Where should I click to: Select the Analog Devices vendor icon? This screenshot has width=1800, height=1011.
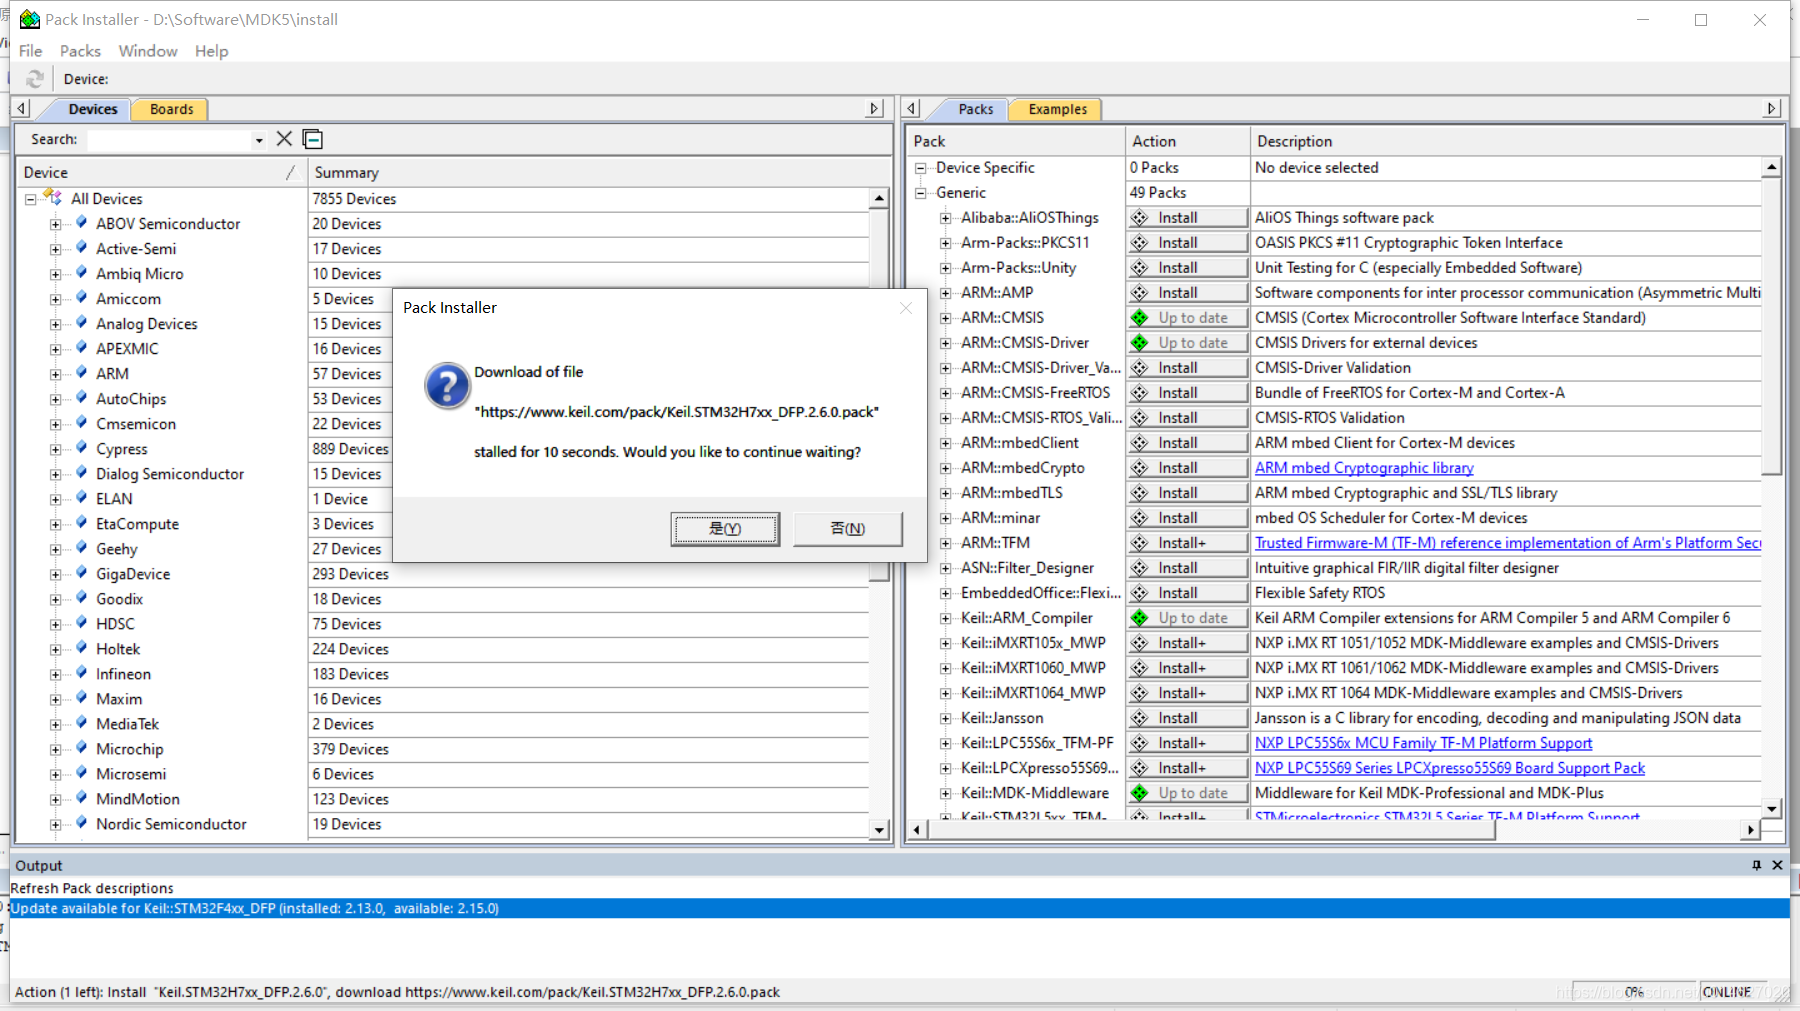click(81, 323)
